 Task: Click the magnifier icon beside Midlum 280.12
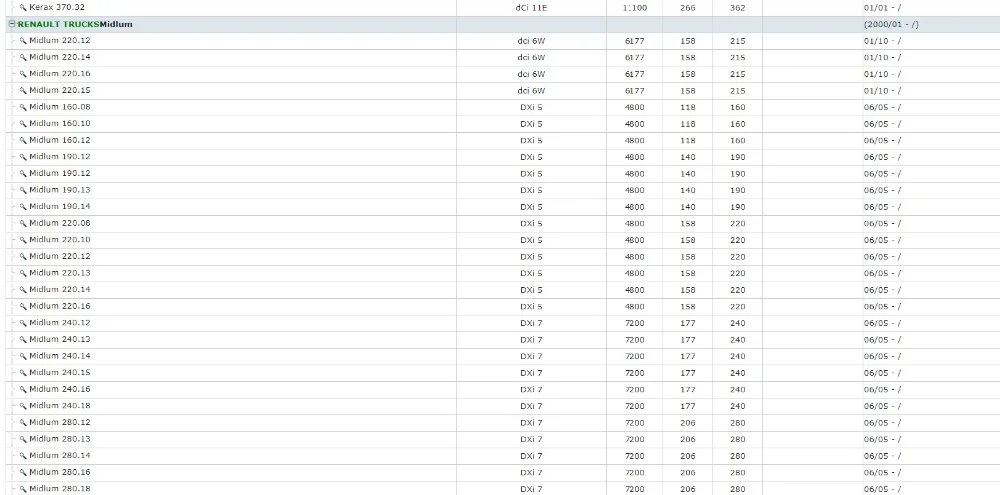pos(23,422)
